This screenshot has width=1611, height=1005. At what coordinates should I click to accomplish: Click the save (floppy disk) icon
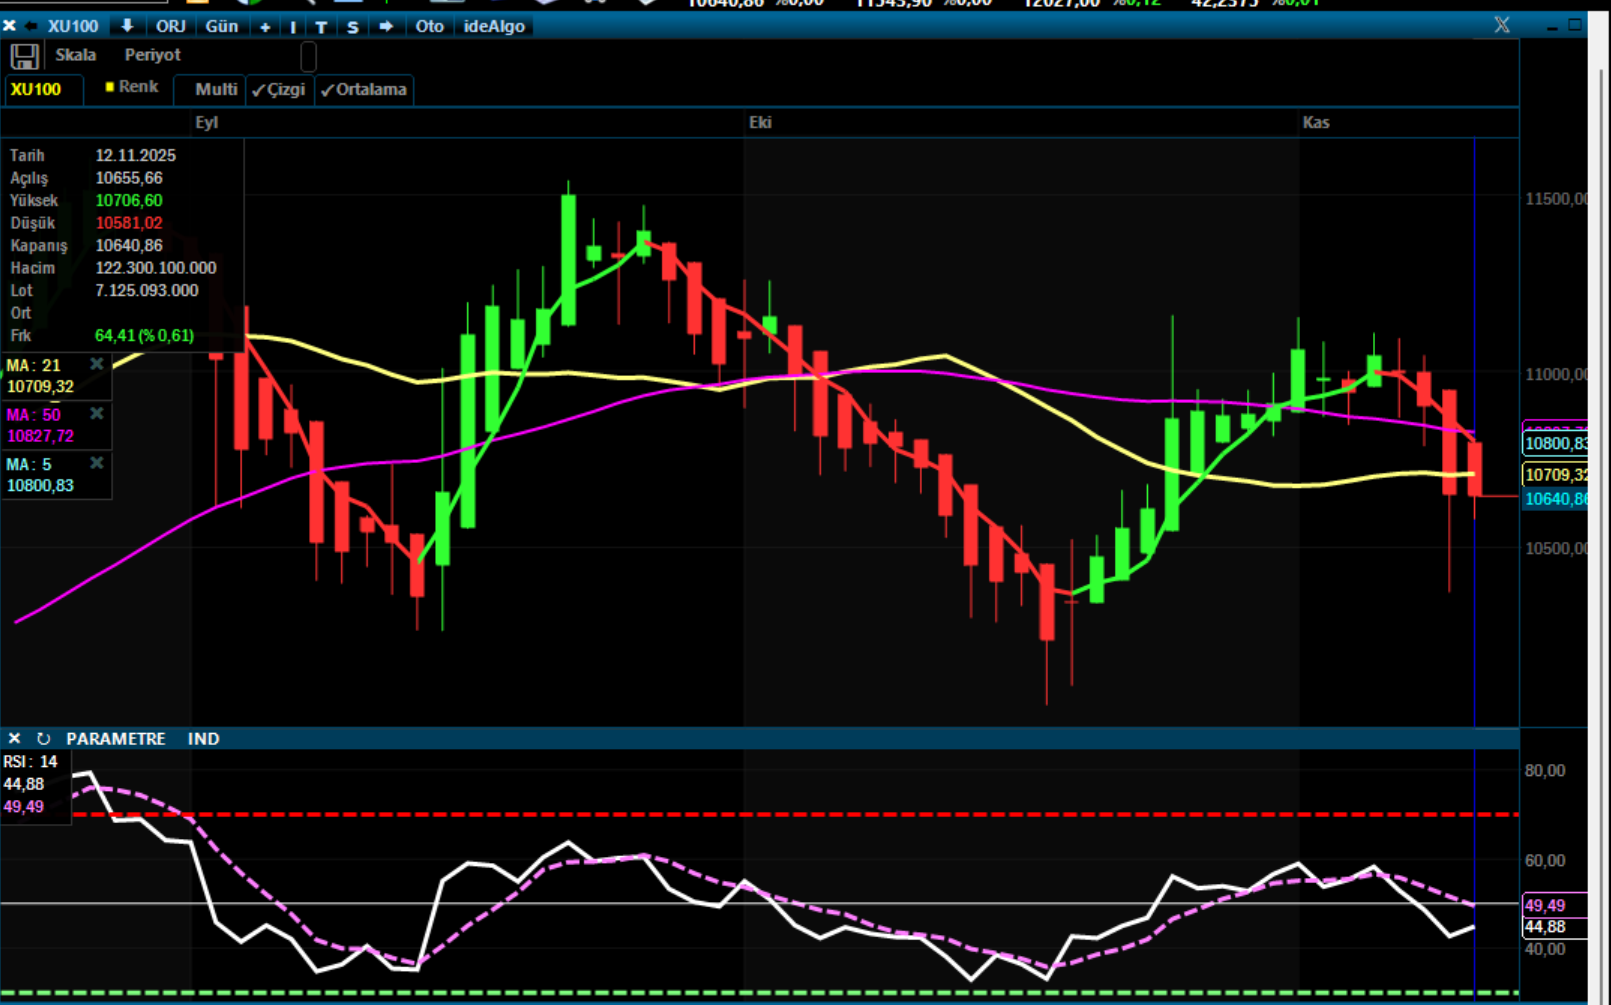click(x=24, y=57)
